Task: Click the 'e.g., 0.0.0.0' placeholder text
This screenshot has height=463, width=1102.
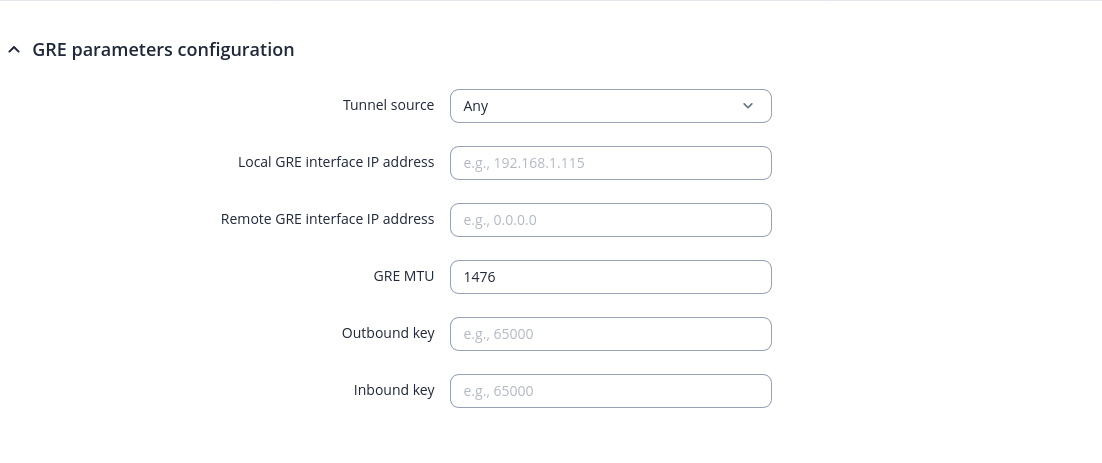Action: 500,220
